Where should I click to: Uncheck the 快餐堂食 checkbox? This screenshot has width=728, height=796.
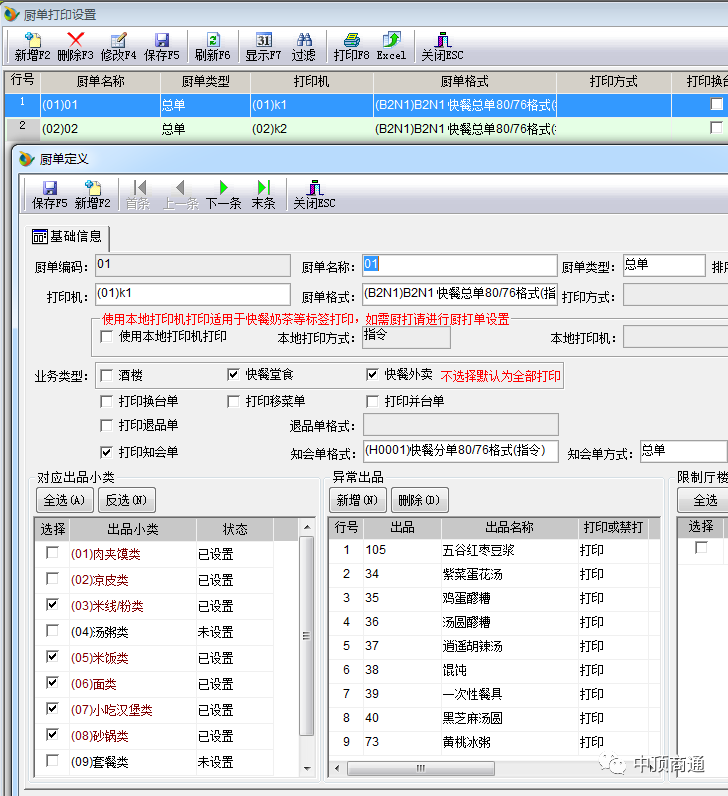pyautogui.click(x=234, y=375)
